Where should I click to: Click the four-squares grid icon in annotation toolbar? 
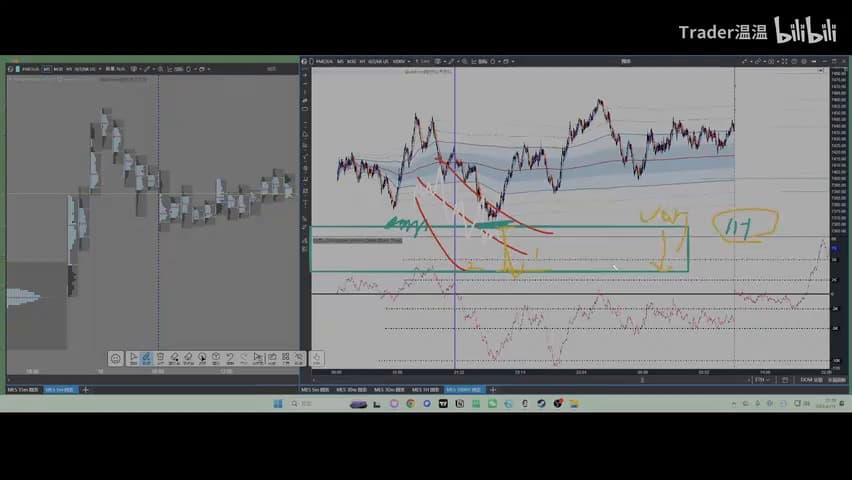coord(286,358)
